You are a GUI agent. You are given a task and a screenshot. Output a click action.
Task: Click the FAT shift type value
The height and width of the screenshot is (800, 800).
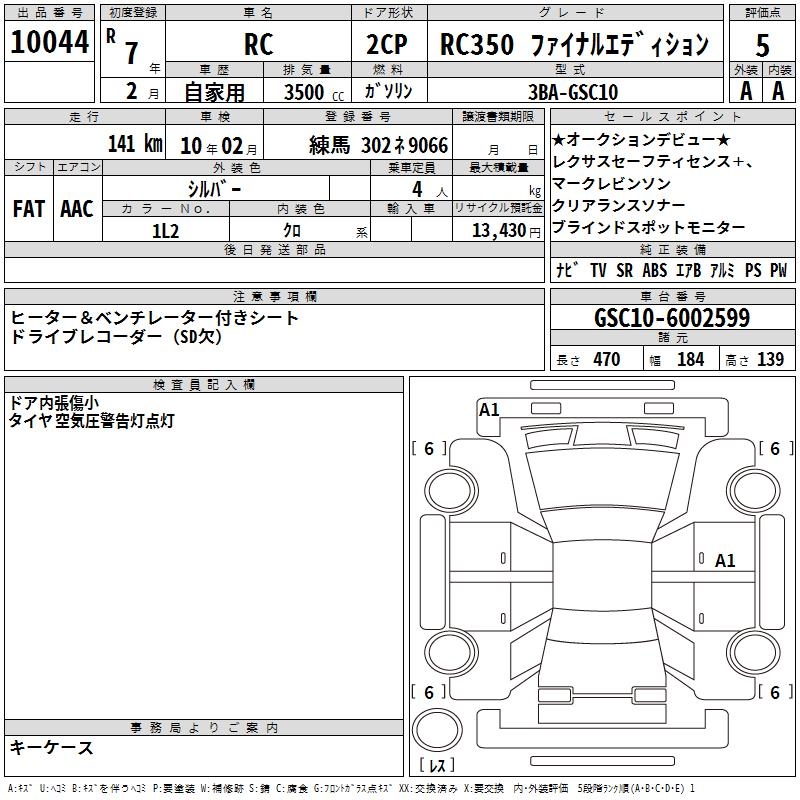[x=28, y=208]
